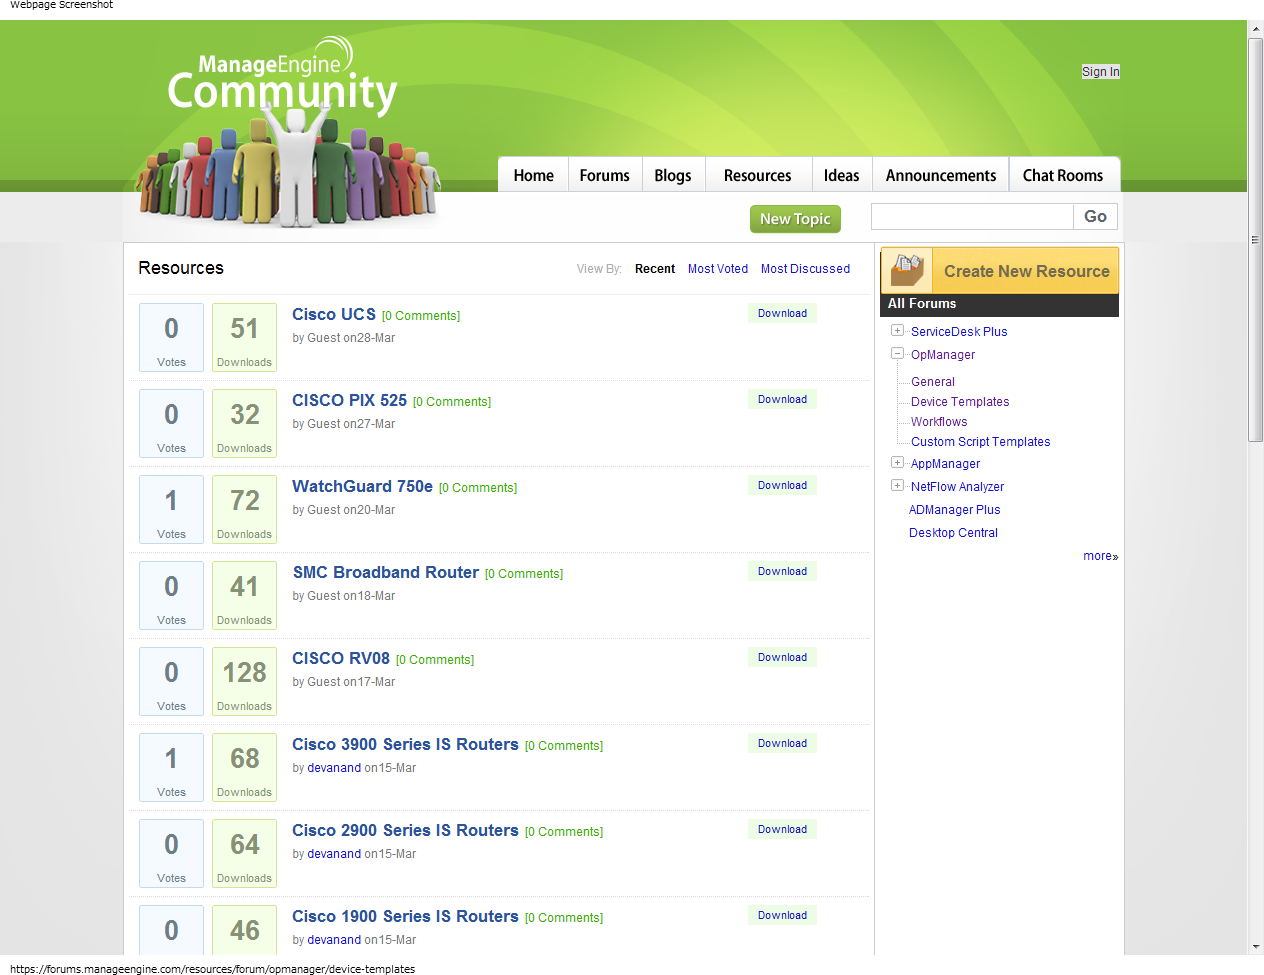Open the Device Templates subforum

click(x=960, y=402)
